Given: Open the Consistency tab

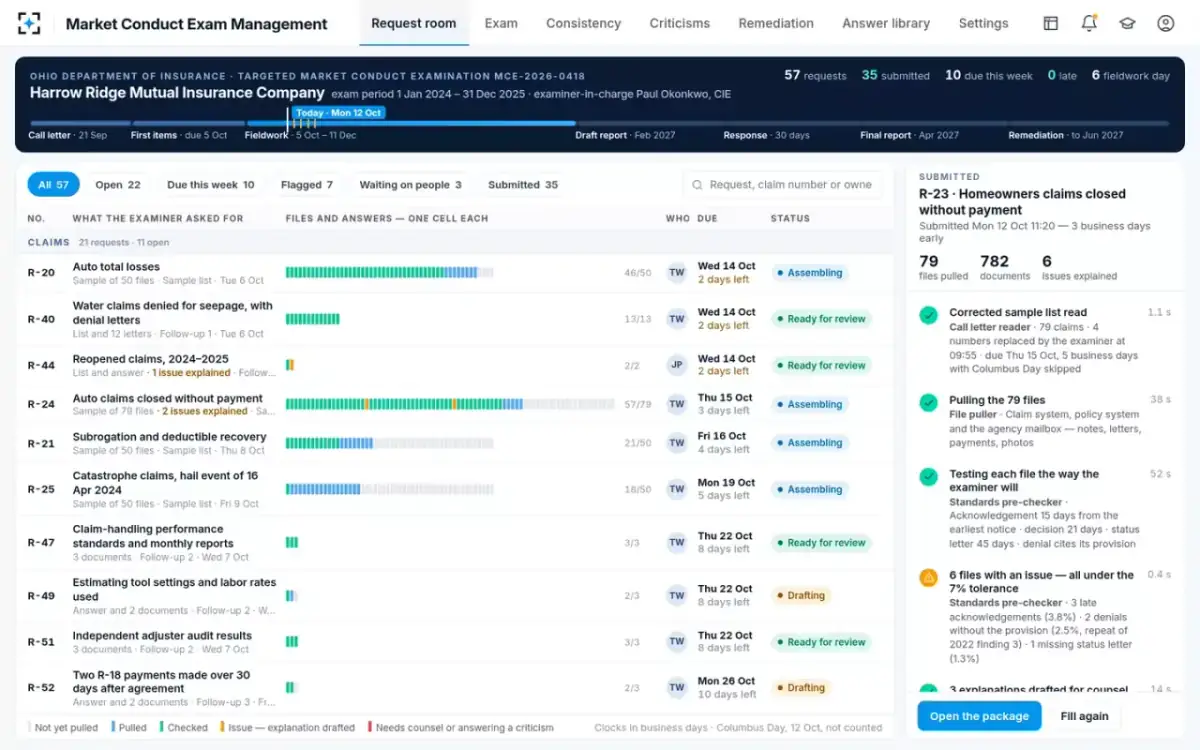Looking at the screenshot, I should point(583,23).
